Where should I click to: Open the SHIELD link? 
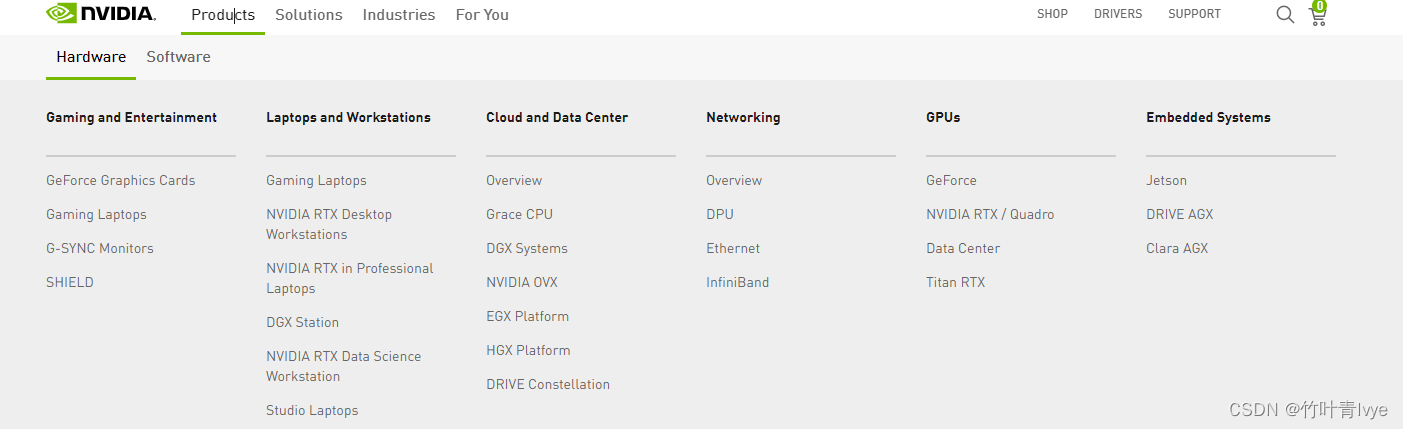[70, 283]
